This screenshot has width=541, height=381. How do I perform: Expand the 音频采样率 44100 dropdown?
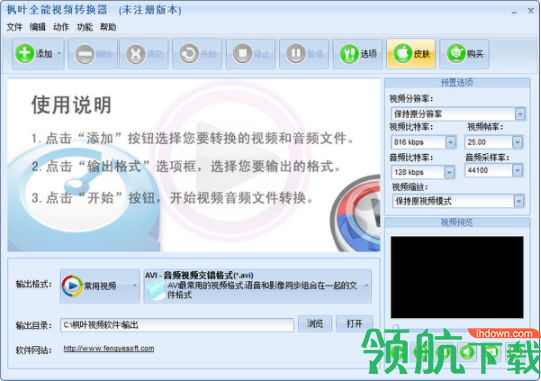tap(517, 170)
